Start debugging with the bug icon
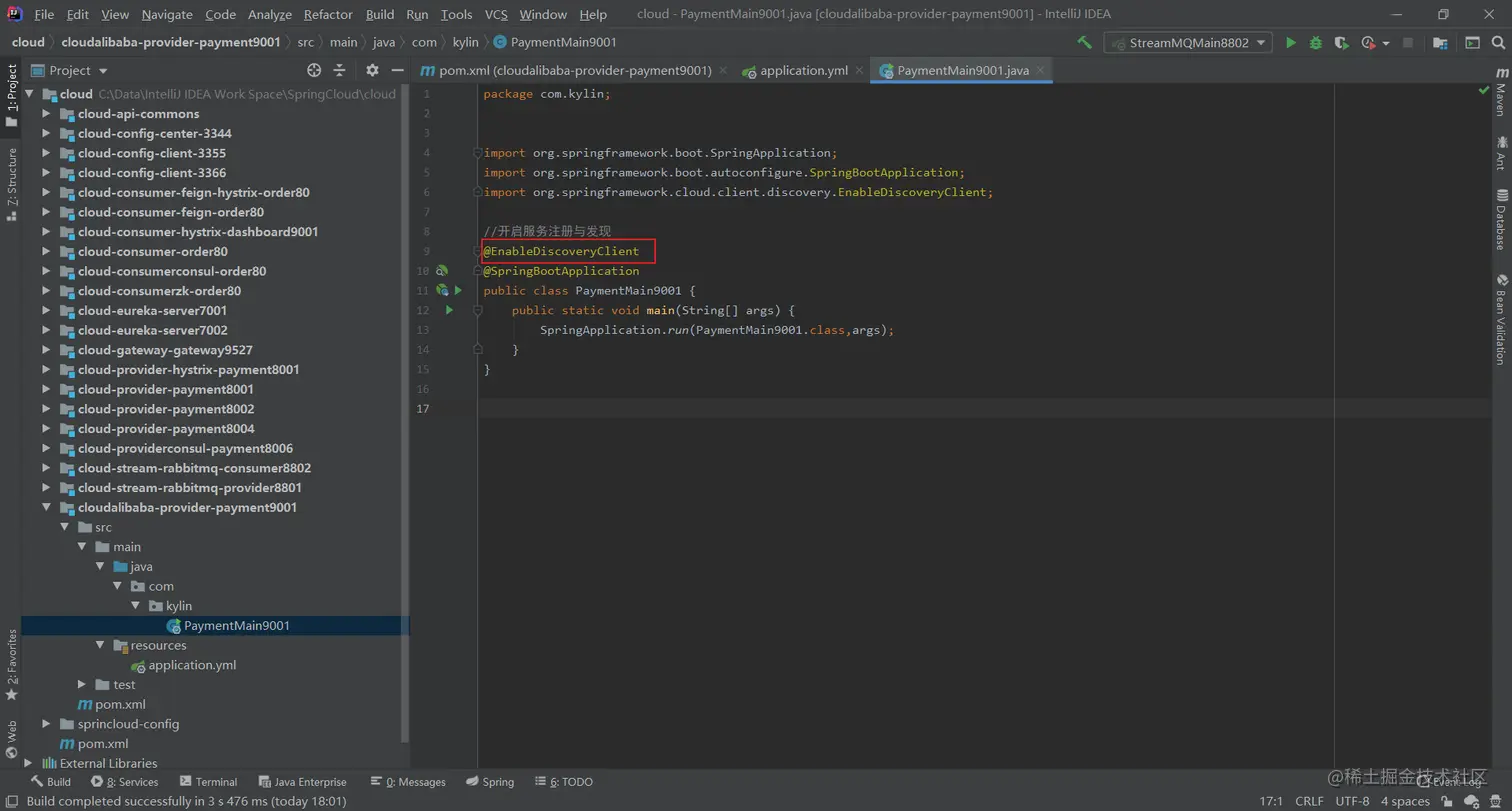Image resolution: width=1512 pixels, height=811 pixels. point(1316,43)
